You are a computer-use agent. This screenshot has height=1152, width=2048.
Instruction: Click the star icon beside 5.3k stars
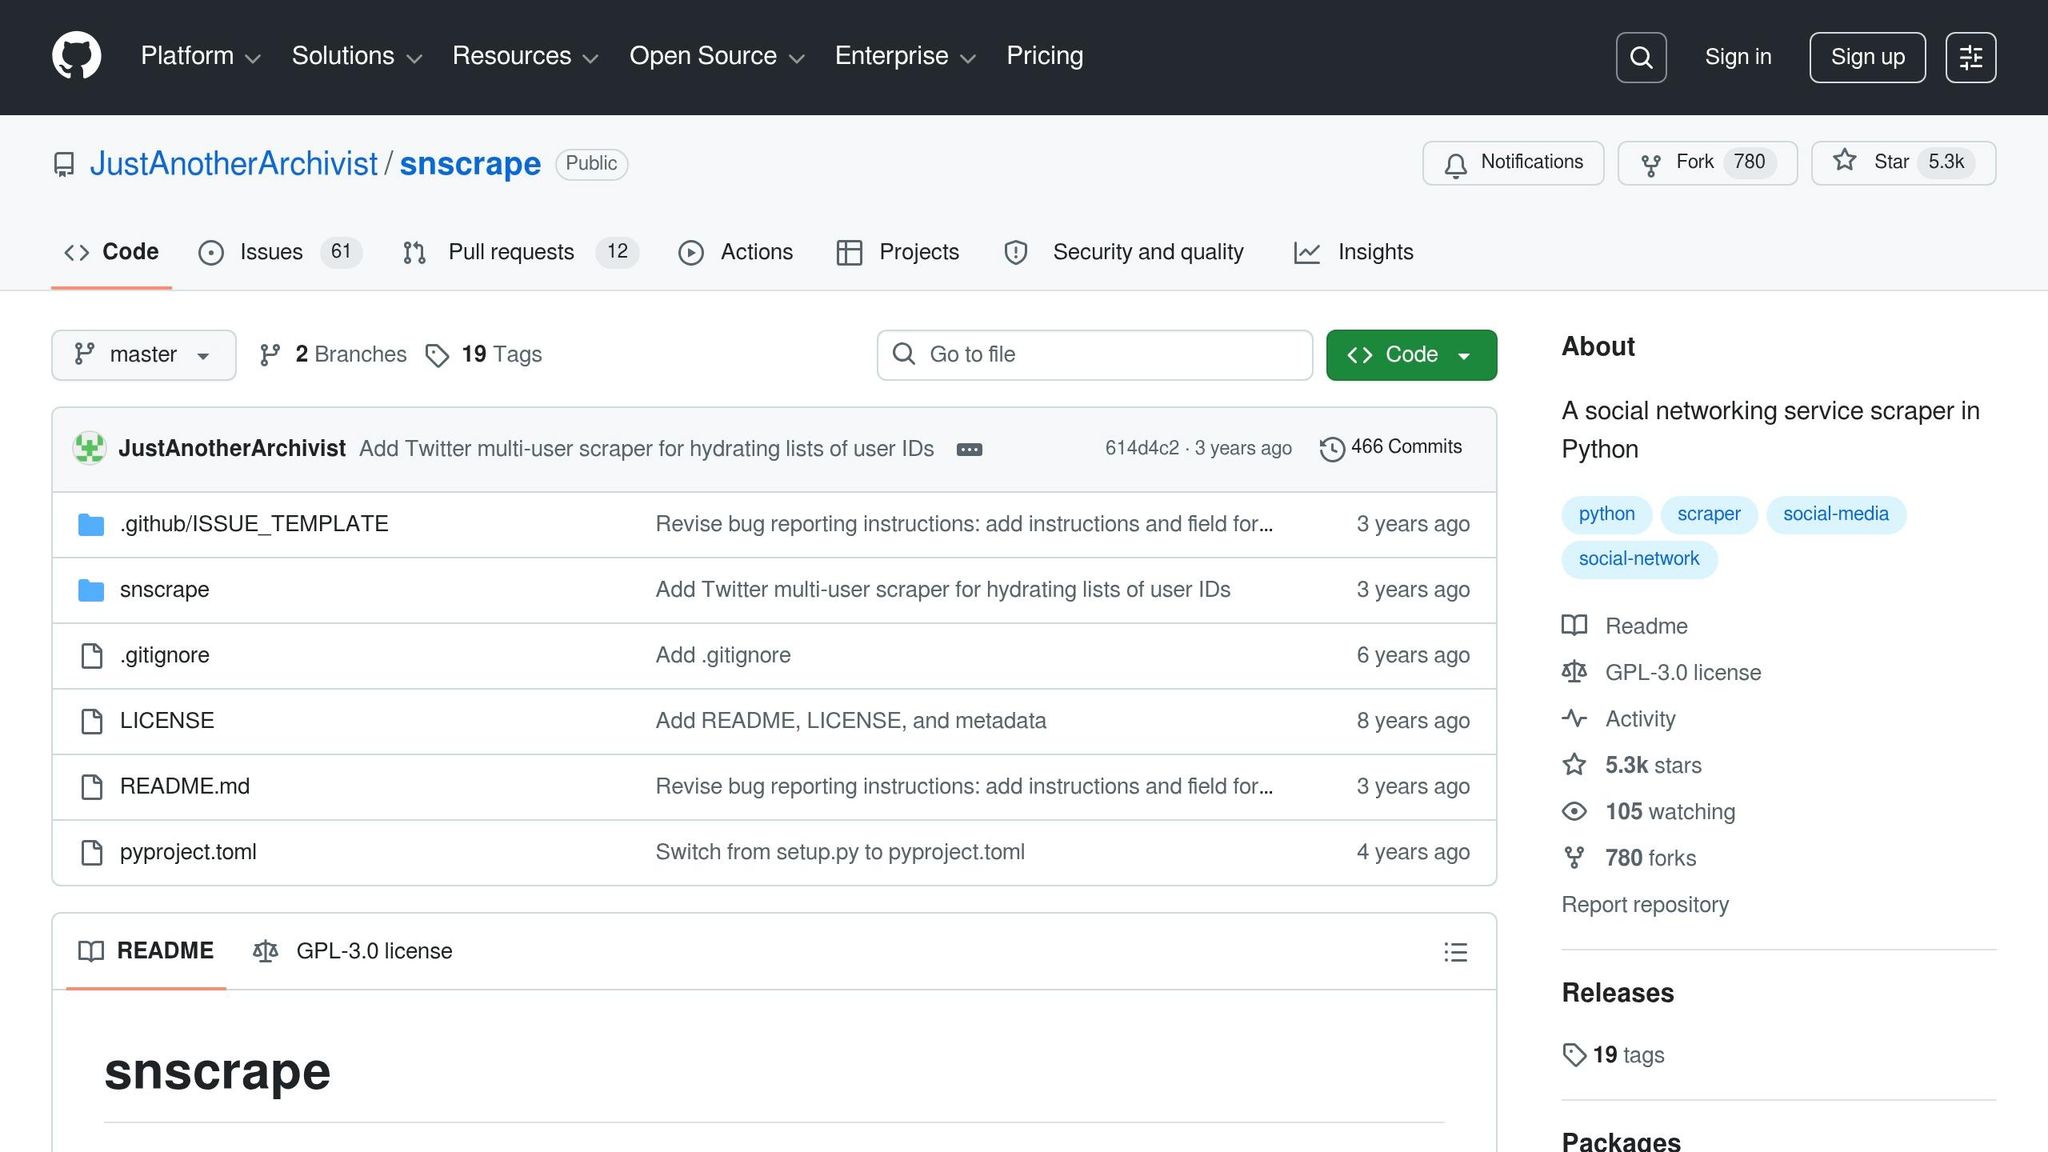pyautogui.click(x=1574, y=765)
